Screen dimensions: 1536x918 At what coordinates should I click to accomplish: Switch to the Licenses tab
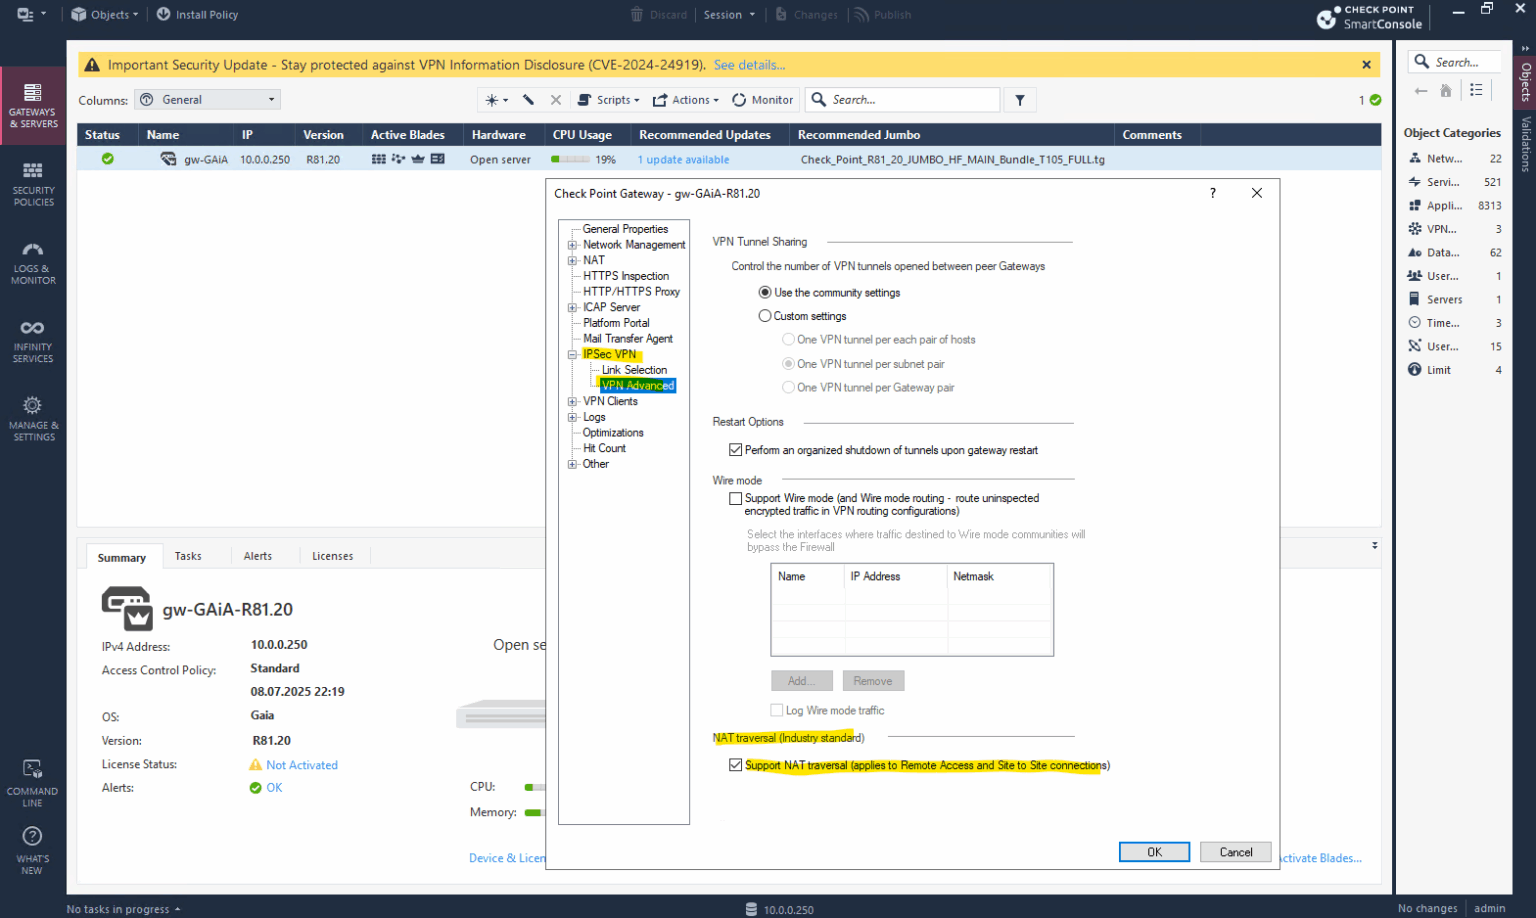pos(332,556)
